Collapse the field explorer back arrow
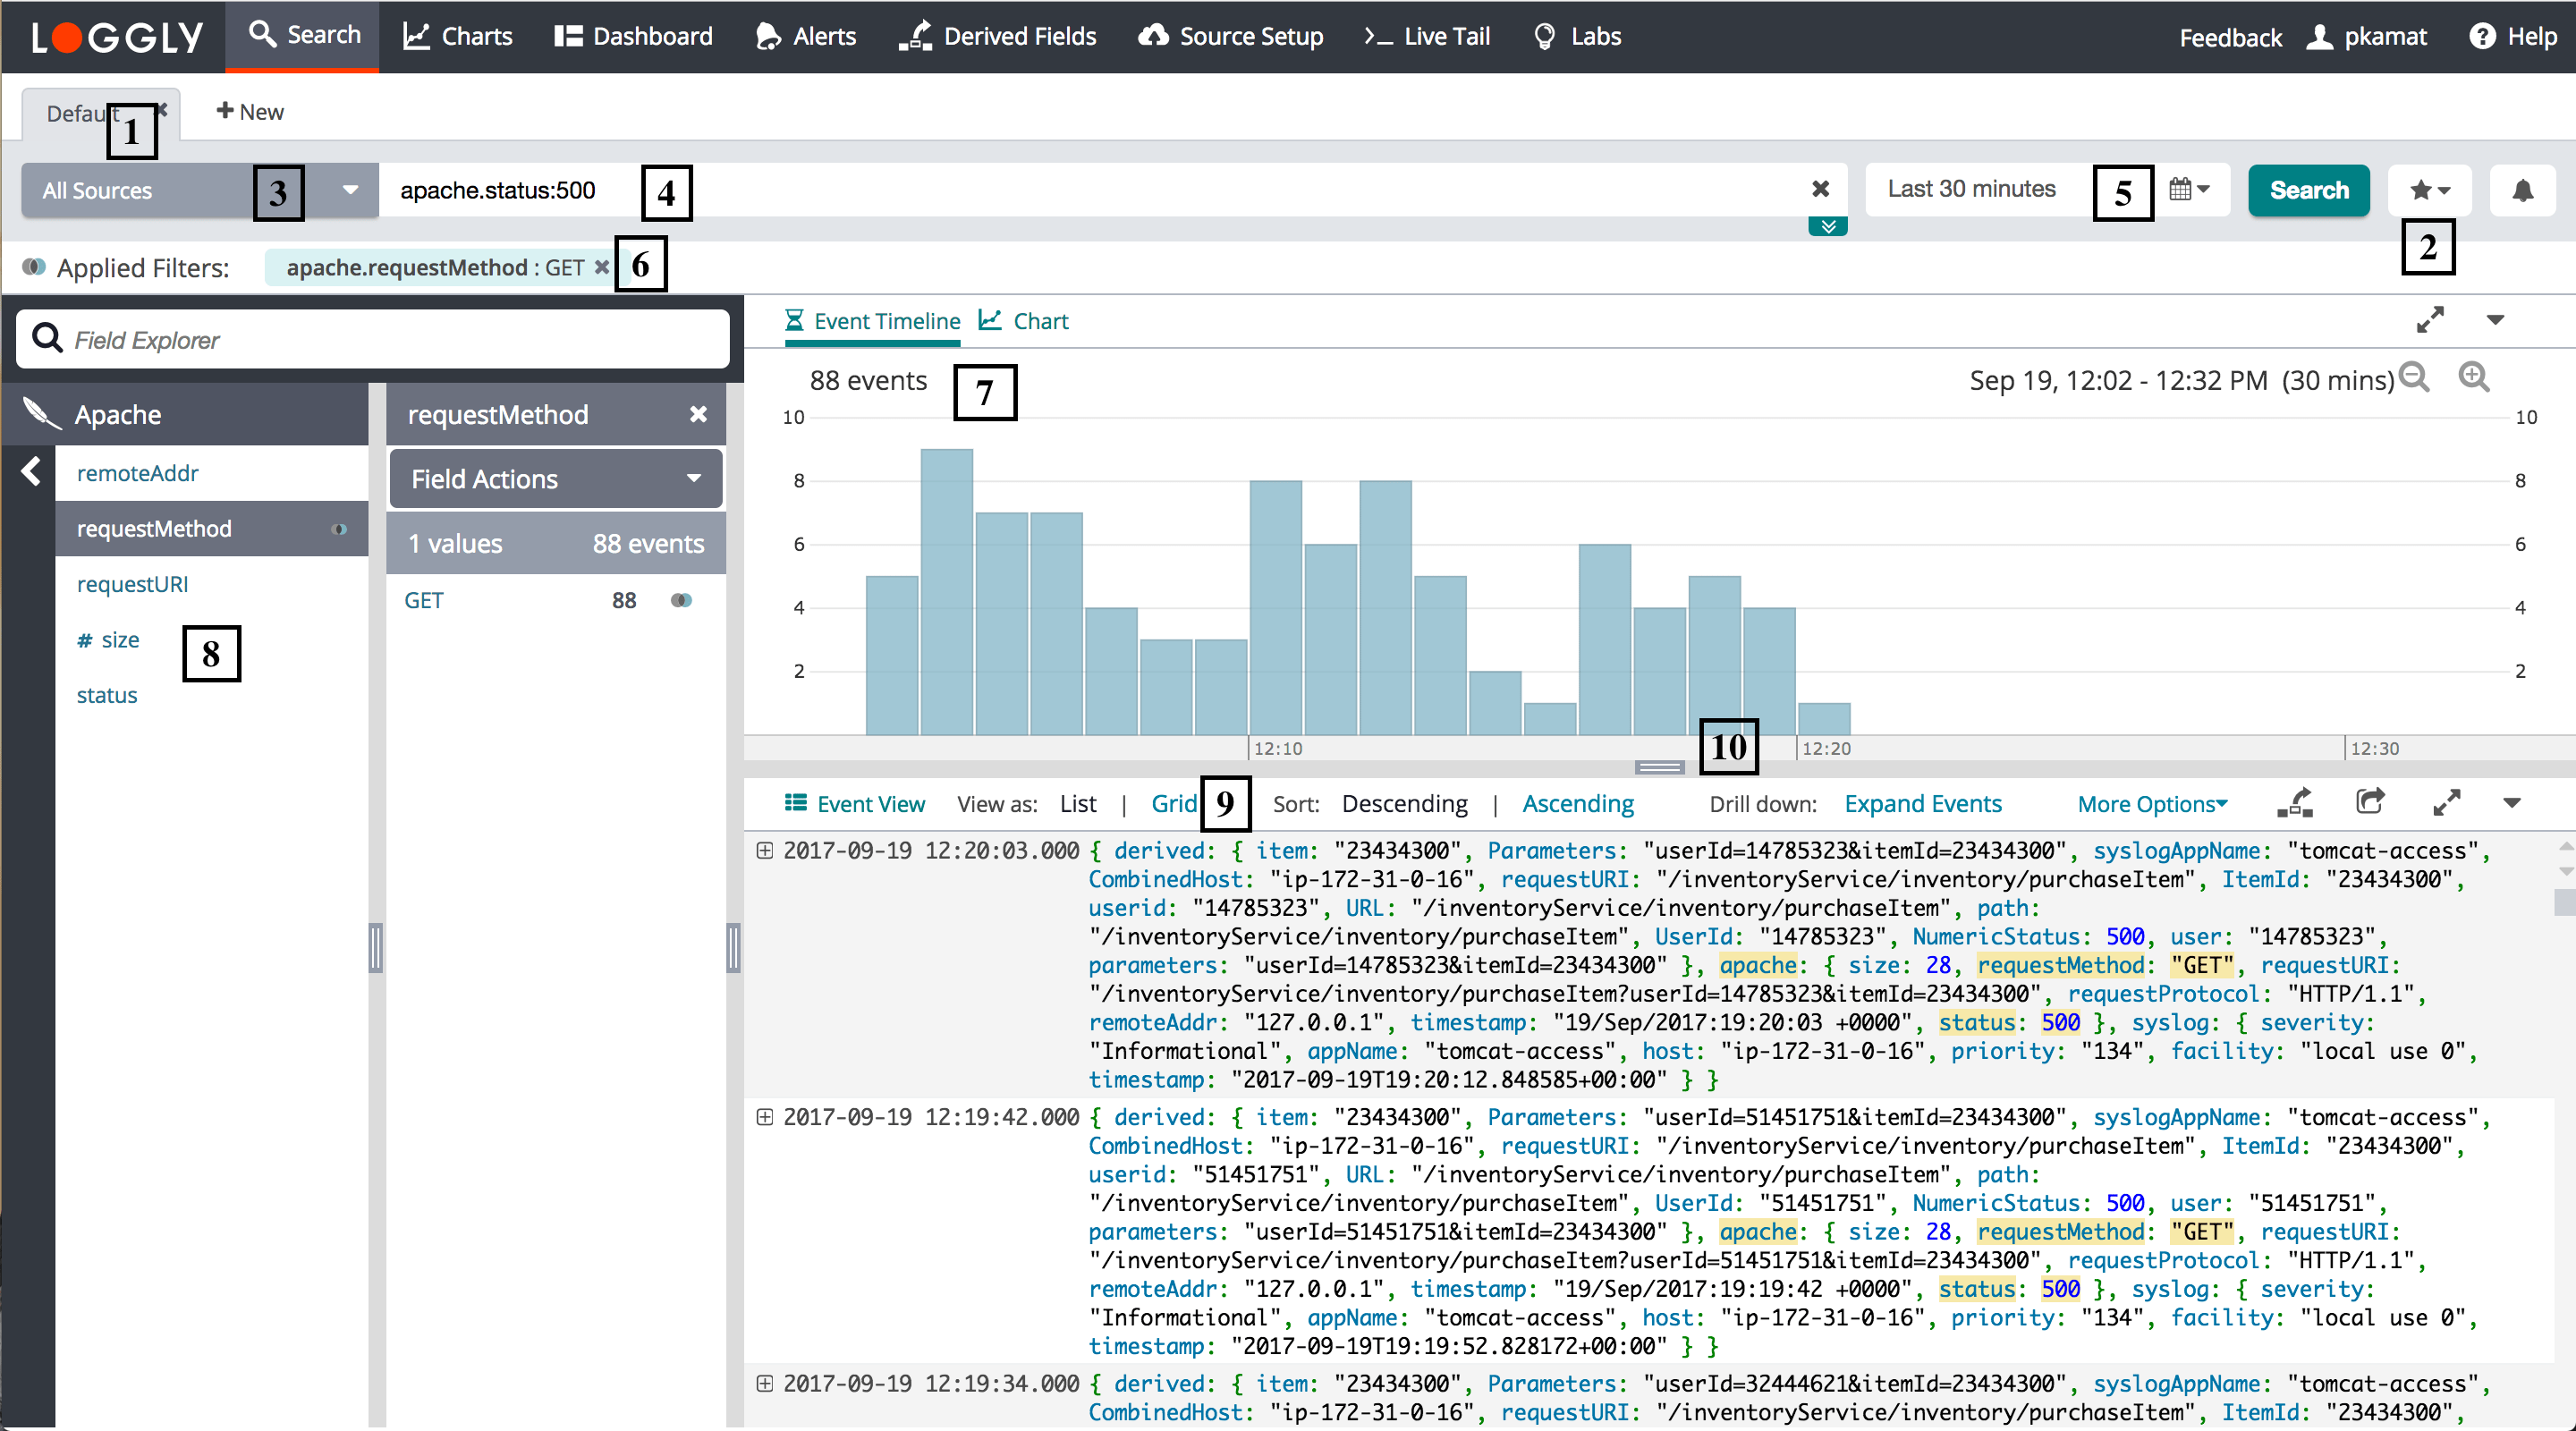The image size is (2576, 1431). click(x=31, y=471)
